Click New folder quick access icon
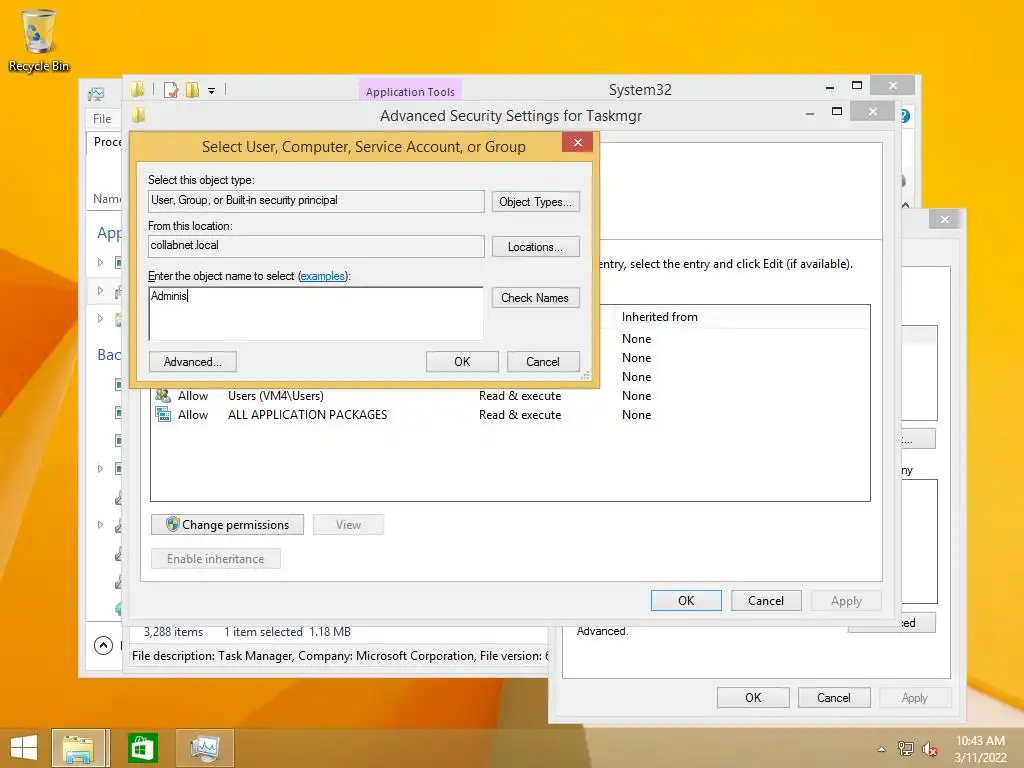The width and height of the screenshot is (1024, 768). click(192, 90)
